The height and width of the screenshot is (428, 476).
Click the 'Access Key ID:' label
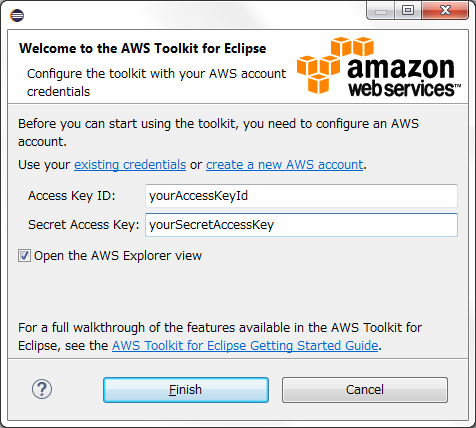(x=72, y=196)
